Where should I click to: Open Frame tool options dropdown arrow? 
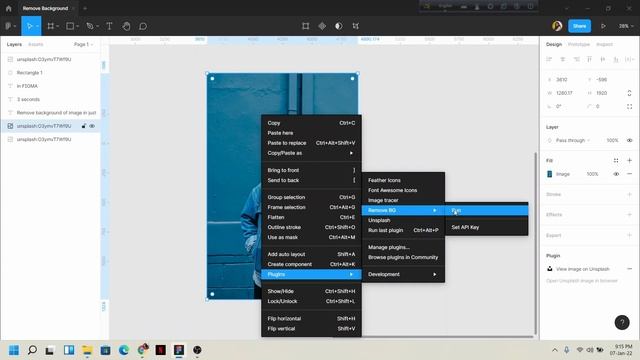point(58,26)
